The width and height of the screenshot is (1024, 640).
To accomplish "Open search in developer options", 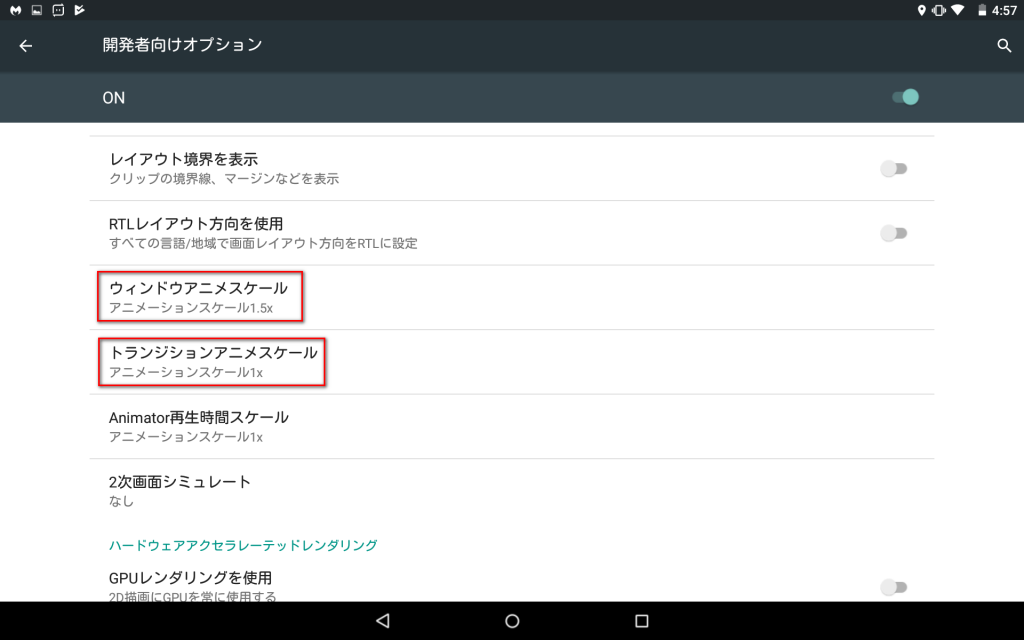I will pos(1004,46).
